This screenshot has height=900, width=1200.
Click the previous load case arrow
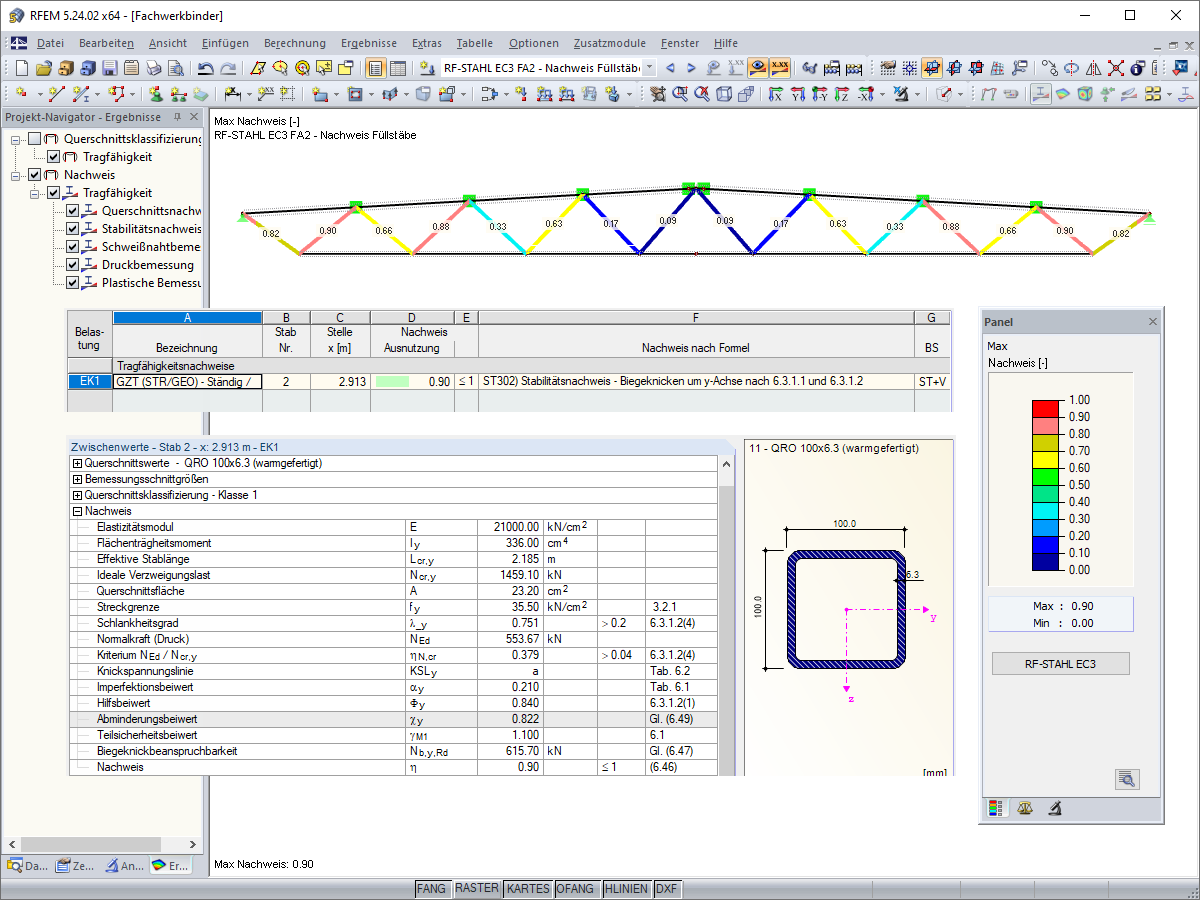(670, 68)
